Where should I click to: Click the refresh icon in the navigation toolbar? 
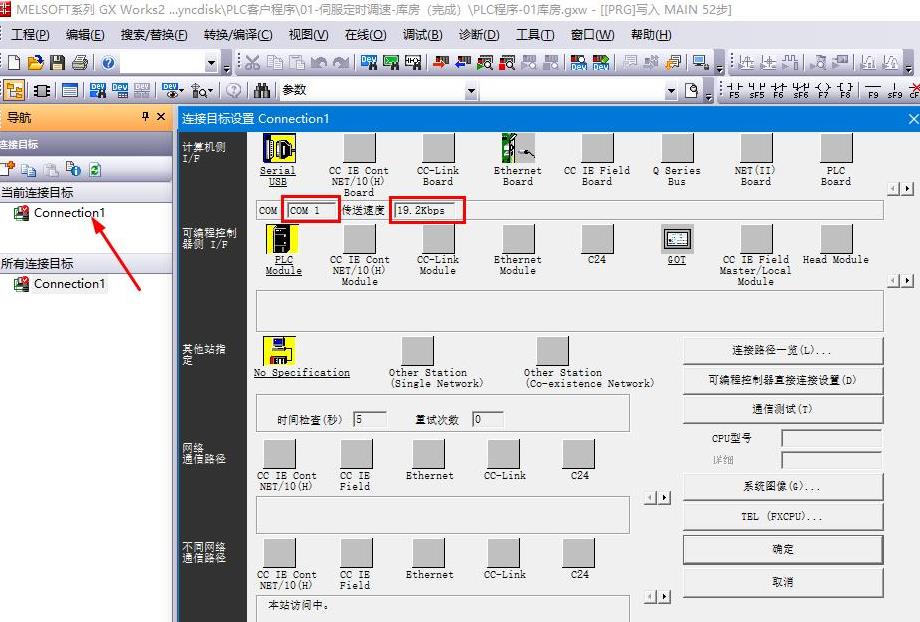94,170
